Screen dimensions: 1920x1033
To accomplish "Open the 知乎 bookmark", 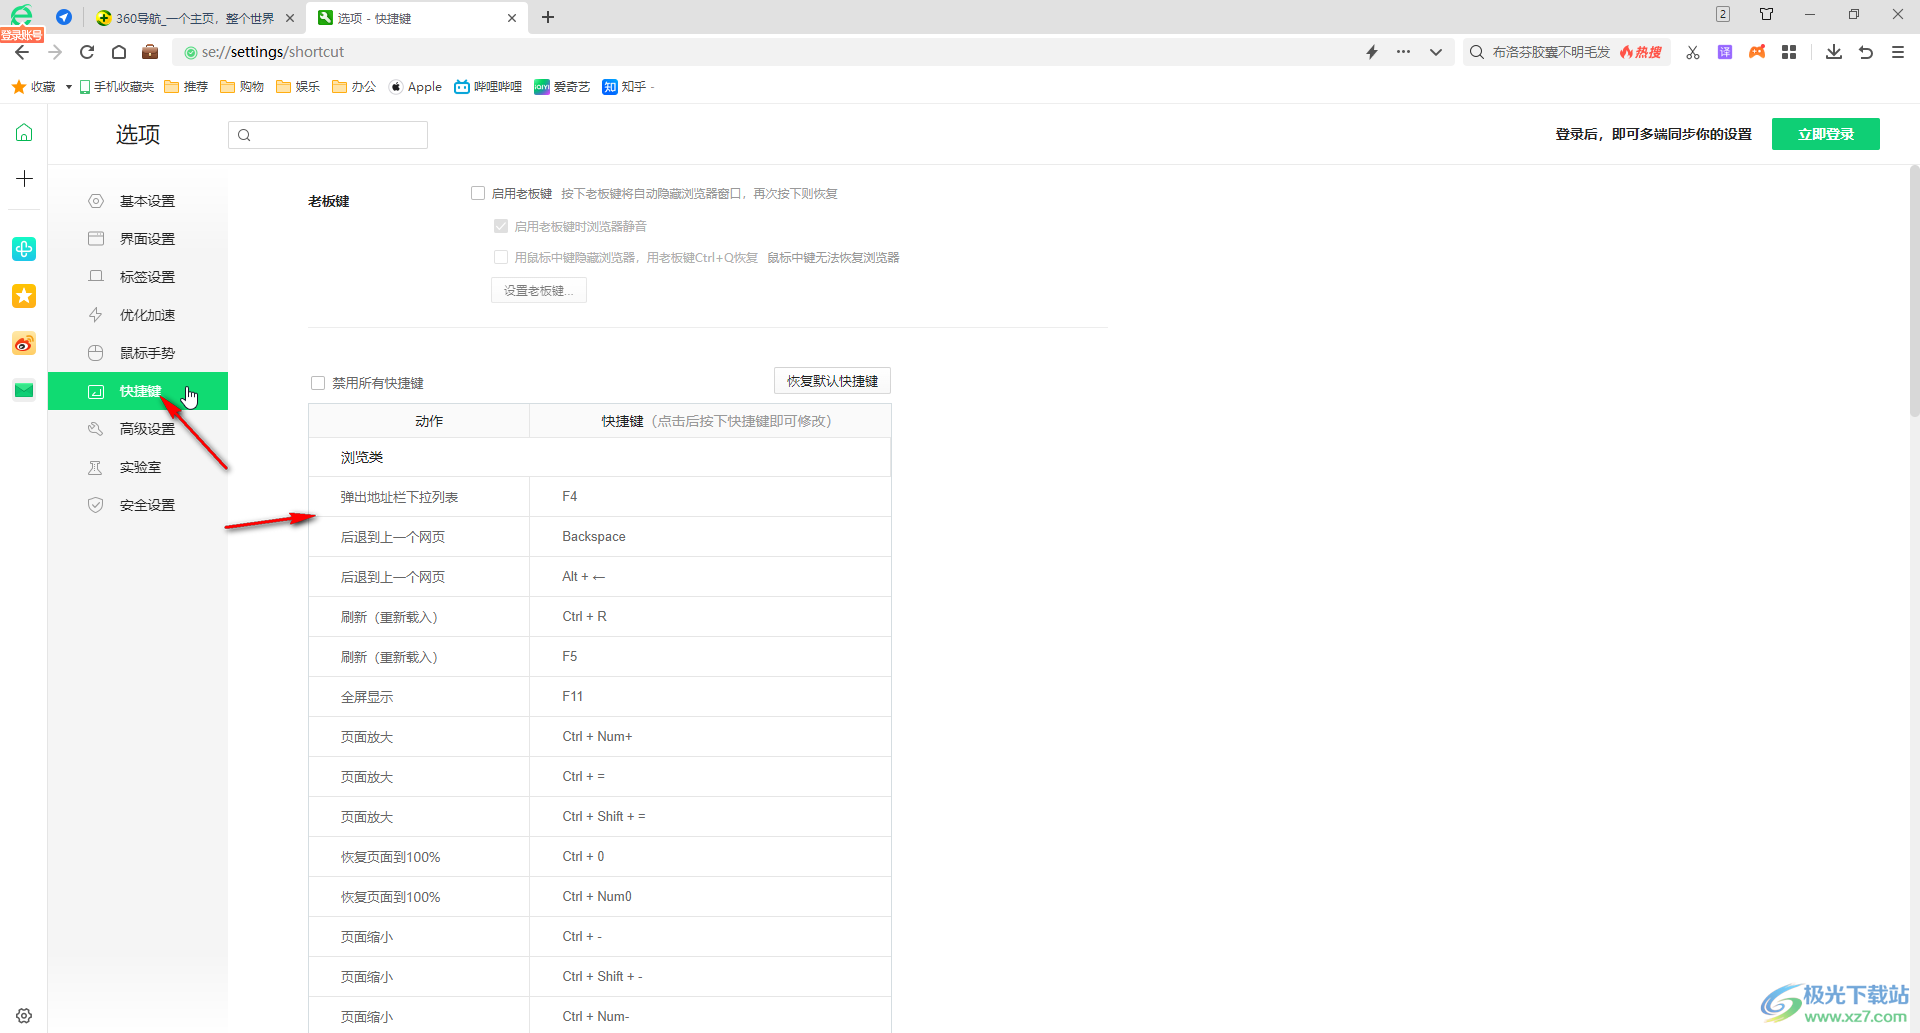I will pos(625,87).
